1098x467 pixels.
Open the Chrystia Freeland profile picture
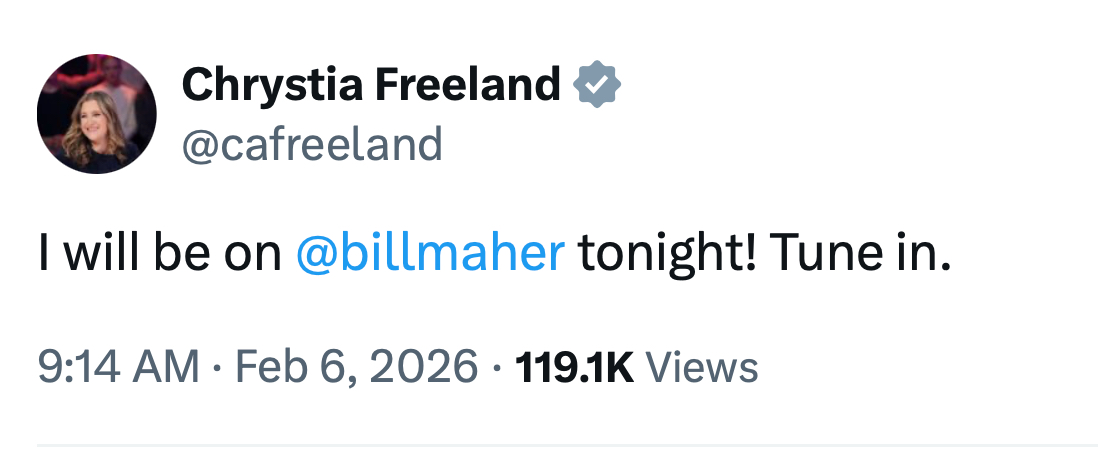tap(97, 114)
